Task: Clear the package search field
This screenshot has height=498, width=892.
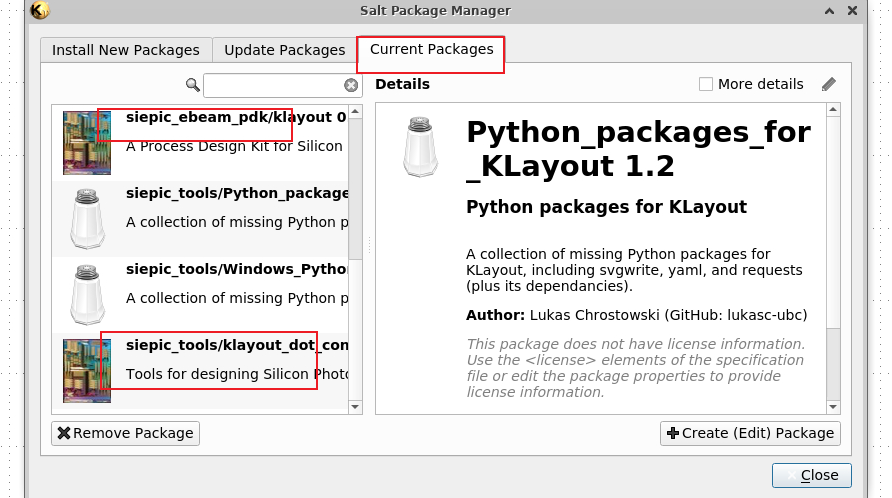Action: point(351,85)
